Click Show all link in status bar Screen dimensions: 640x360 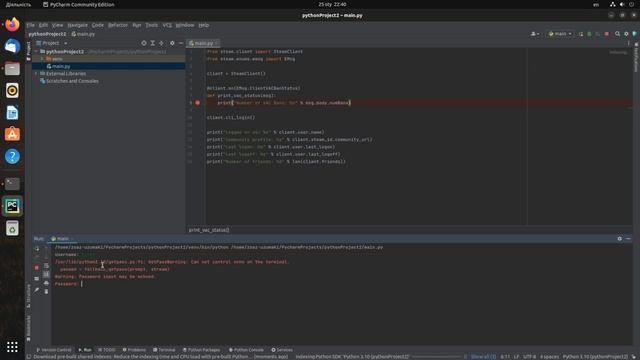483,357
